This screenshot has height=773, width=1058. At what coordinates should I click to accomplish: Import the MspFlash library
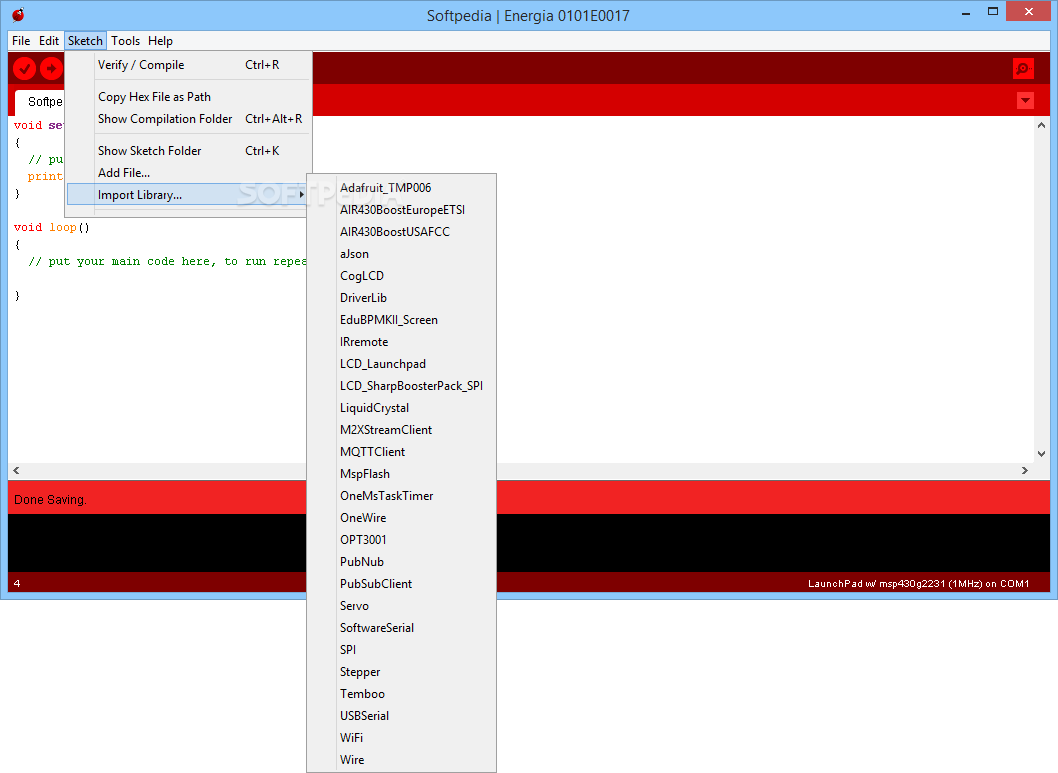[x=401, y=474]
